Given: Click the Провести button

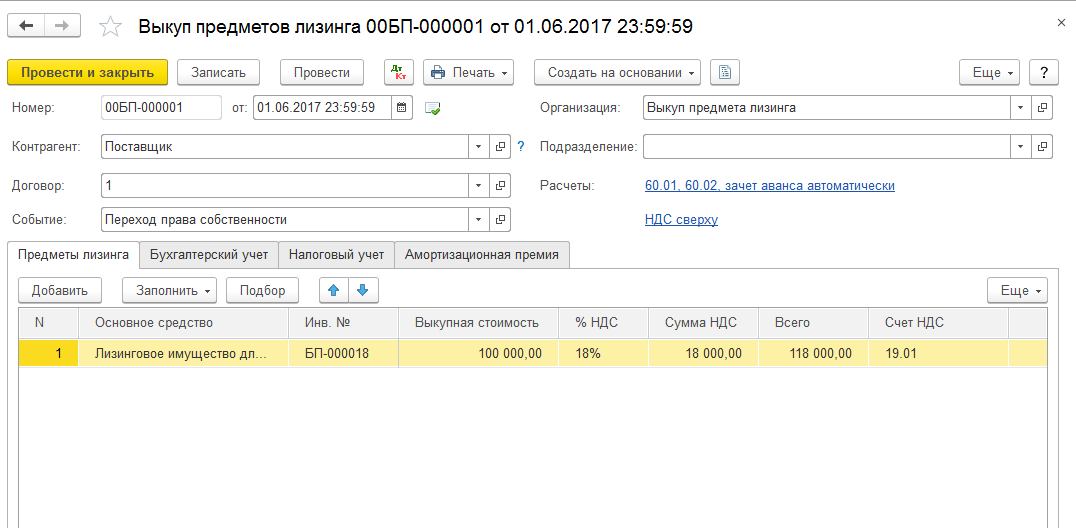Looking at the screenshot, I should click(x=322, y=72).
